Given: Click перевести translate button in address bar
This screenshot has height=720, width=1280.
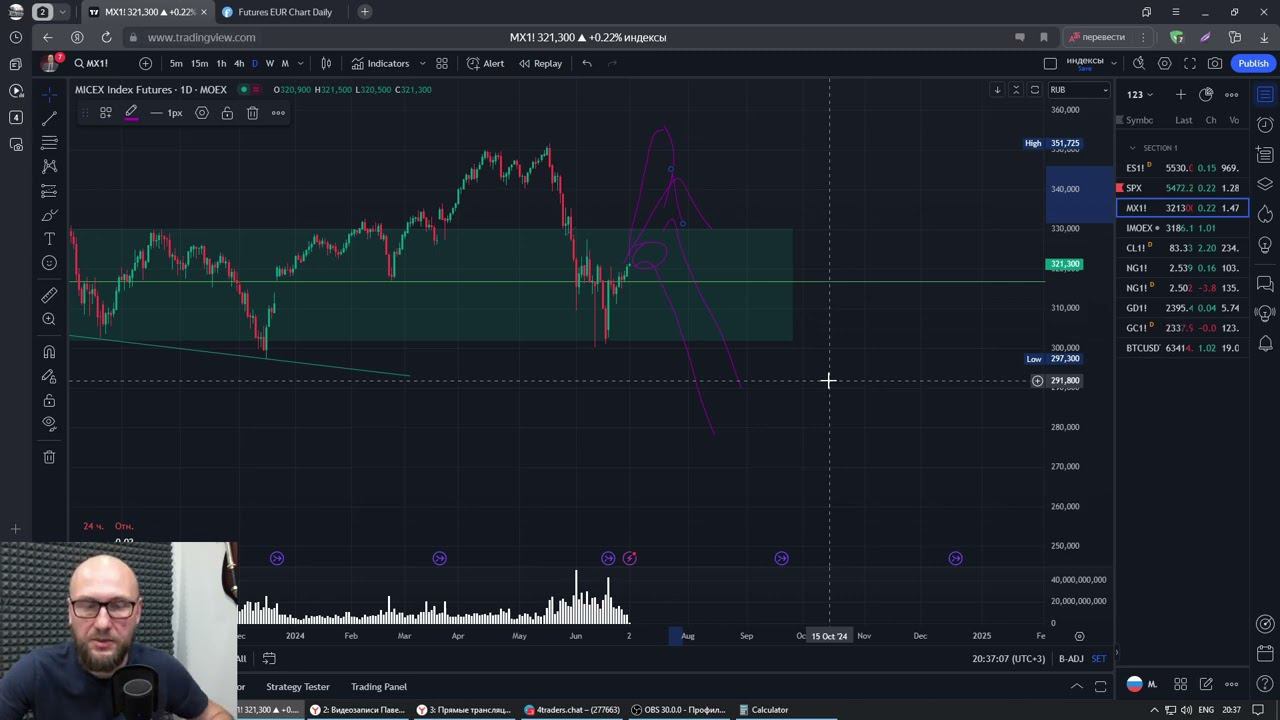Looking at the screenshot, I should [x=1097, y=37].
